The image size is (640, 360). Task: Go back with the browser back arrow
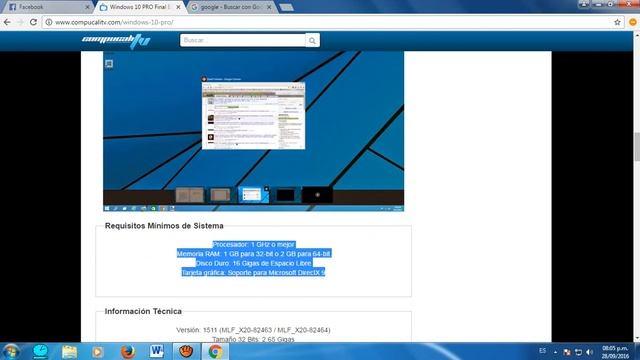pos(7,22)
